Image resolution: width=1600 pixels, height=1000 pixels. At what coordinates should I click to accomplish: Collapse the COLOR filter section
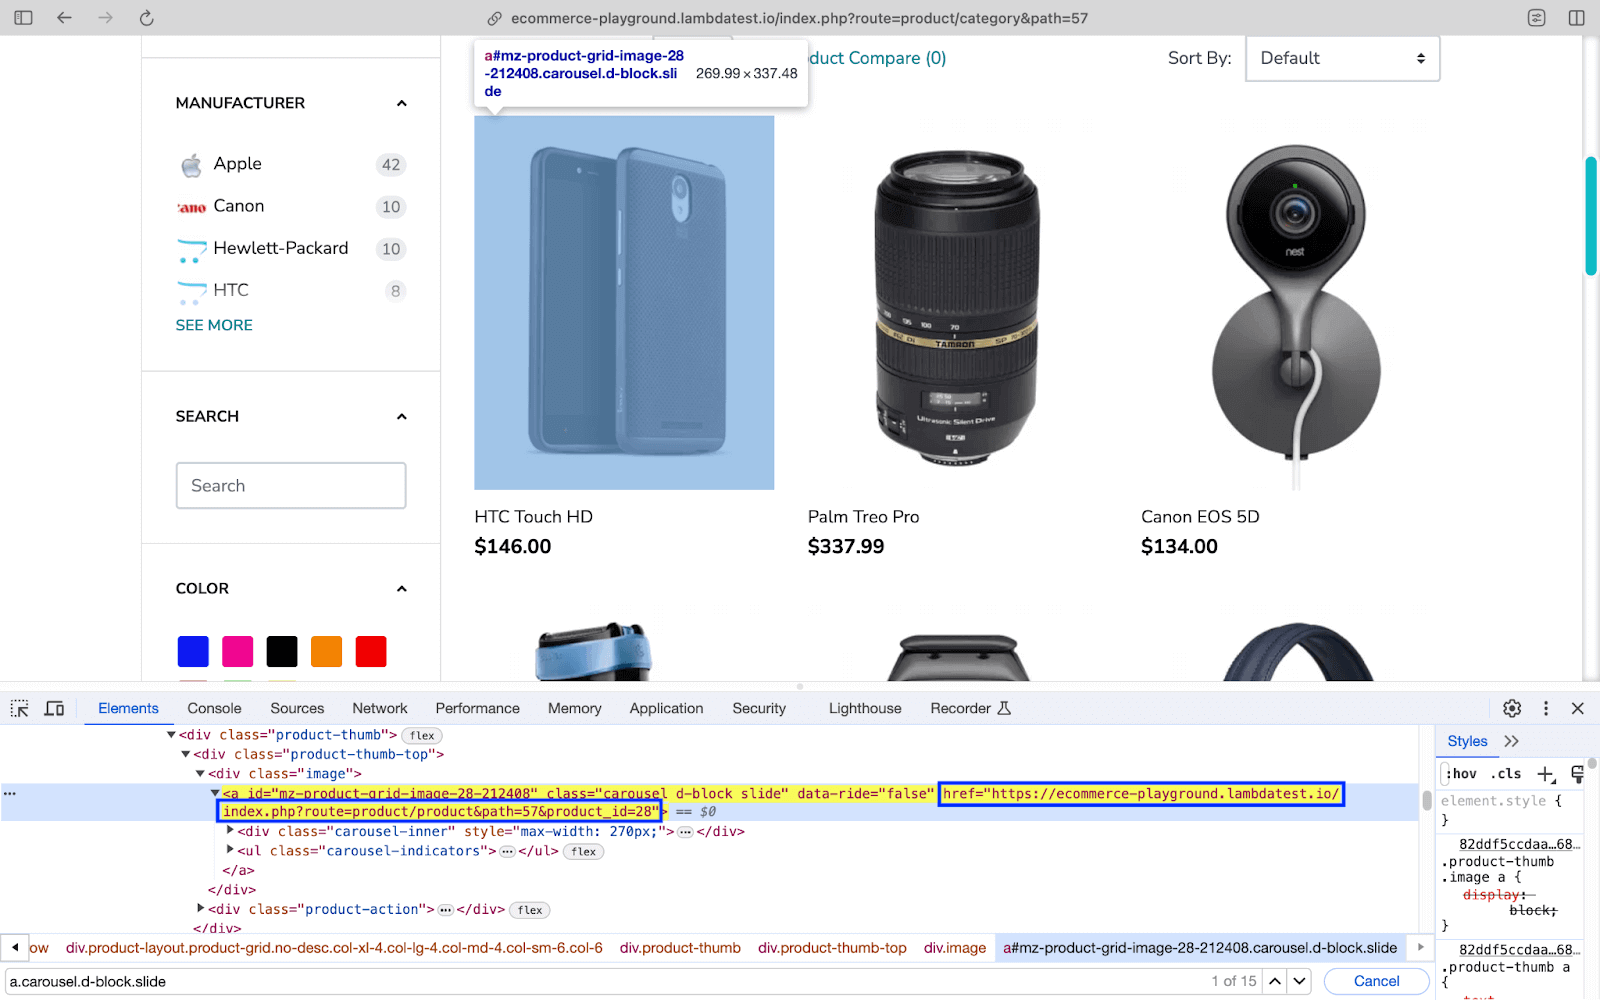402,589
